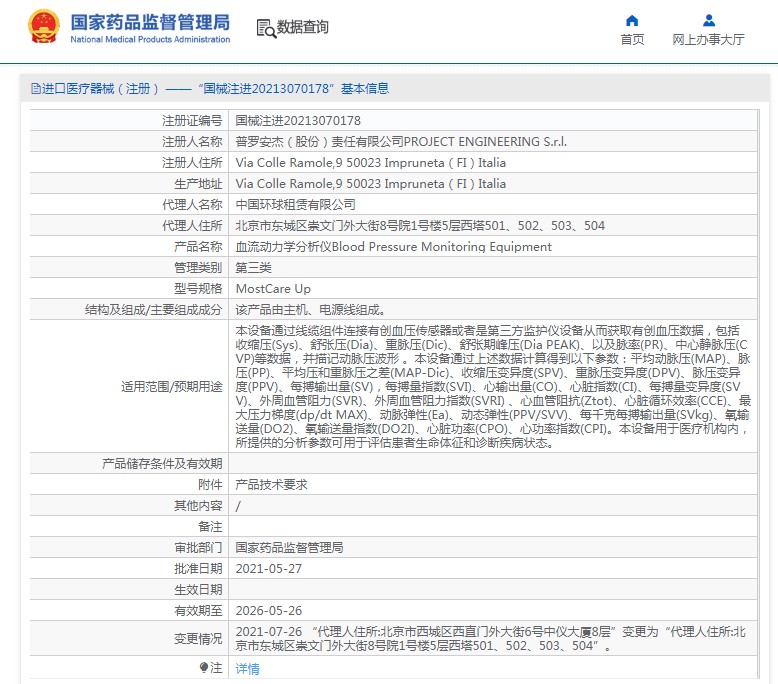The image size is (778, 684).
Task: Click the 注册人名称 label
Action: click(x=192, y=142)
